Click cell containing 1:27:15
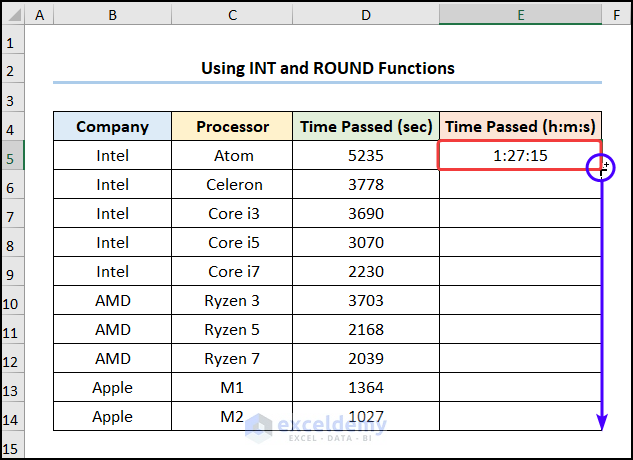The image size is (633, 460). 520,156
